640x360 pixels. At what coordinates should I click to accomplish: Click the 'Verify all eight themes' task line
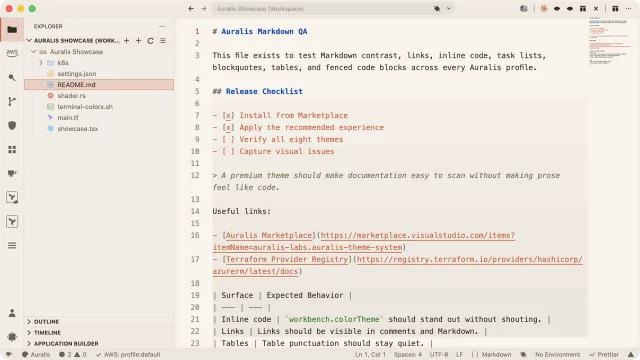coord(278,139)
